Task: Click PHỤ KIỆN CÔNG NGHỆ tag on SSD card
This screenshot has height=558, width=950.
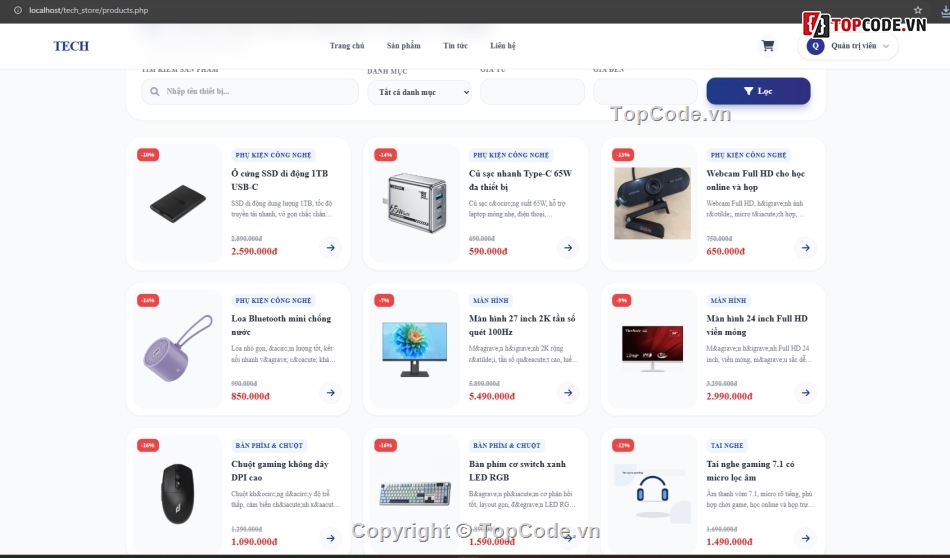Action: click(x=273, y=155)
